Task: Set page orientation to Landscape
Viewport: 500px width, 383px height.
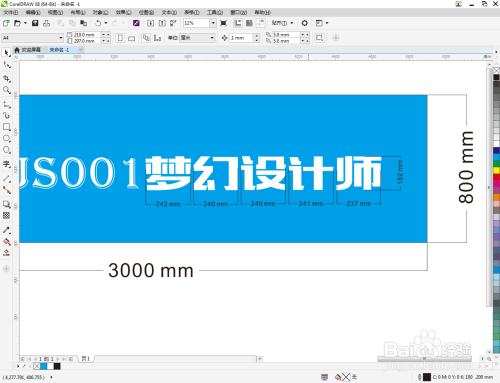Action: [x=132, y=38]
